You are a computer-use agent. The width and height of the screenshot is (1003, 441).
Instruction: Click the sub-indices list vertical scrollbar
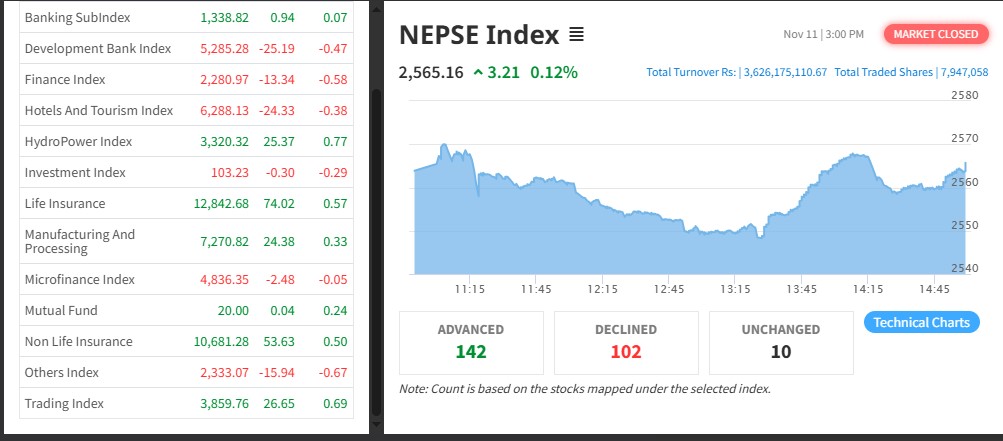376,250
